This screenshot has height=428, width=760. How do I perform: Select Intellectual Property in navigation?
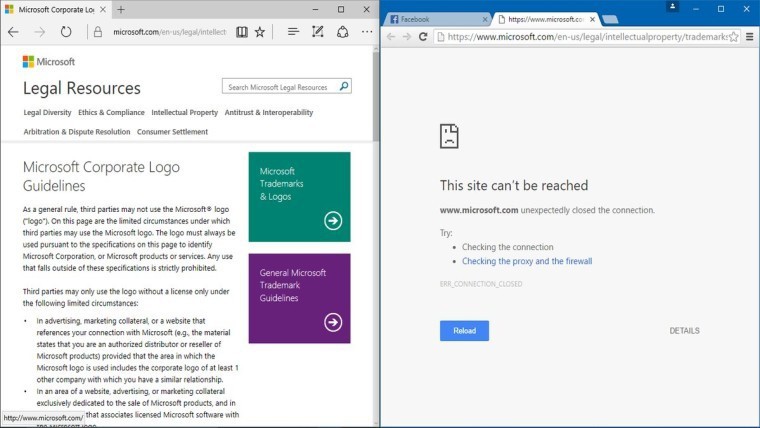(185, 113)
